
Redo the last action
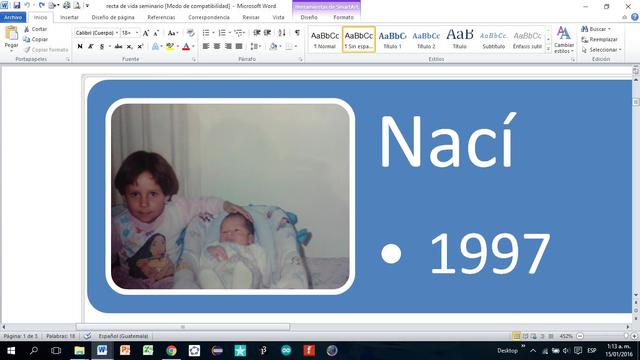[x=42, y=6]
